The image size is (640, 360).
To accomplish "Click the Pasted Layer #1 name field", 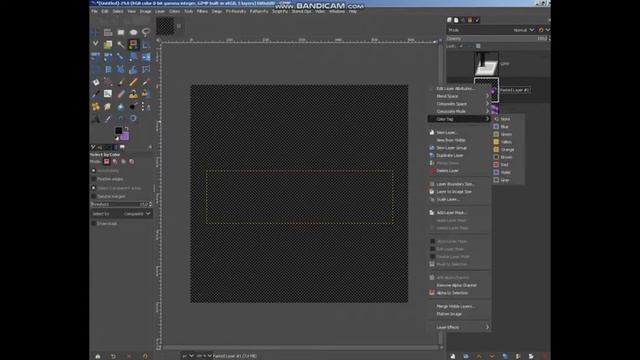I will [x=514, y=90].
